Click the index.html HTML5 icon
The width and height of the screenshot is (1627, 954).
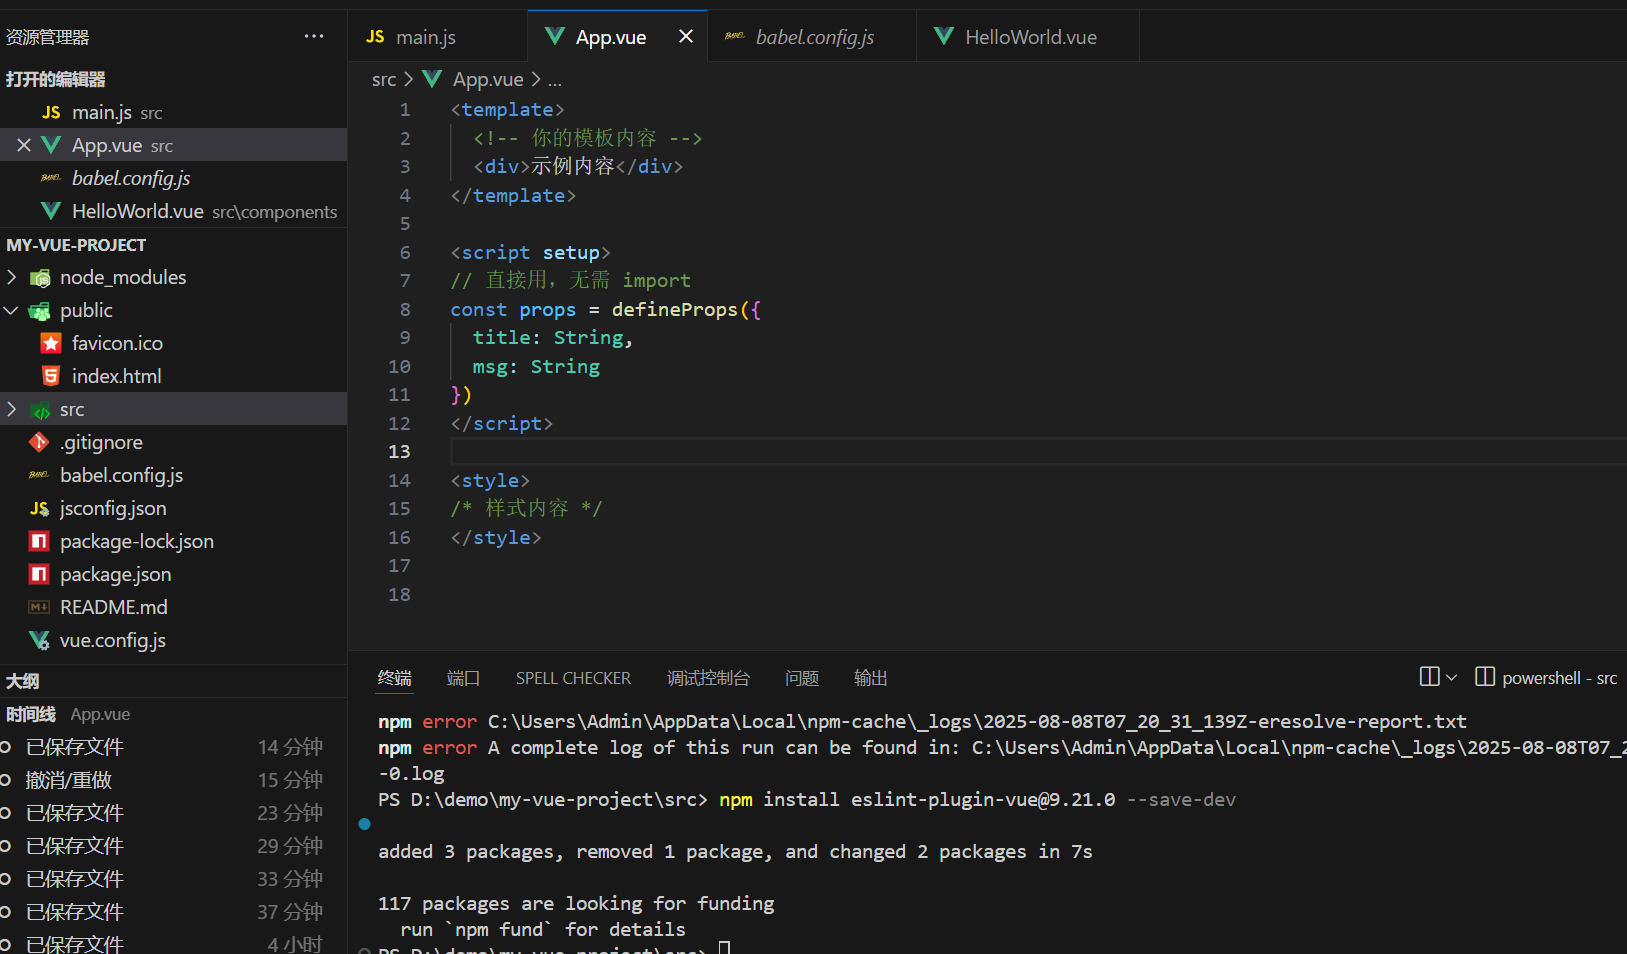(51, 376)
